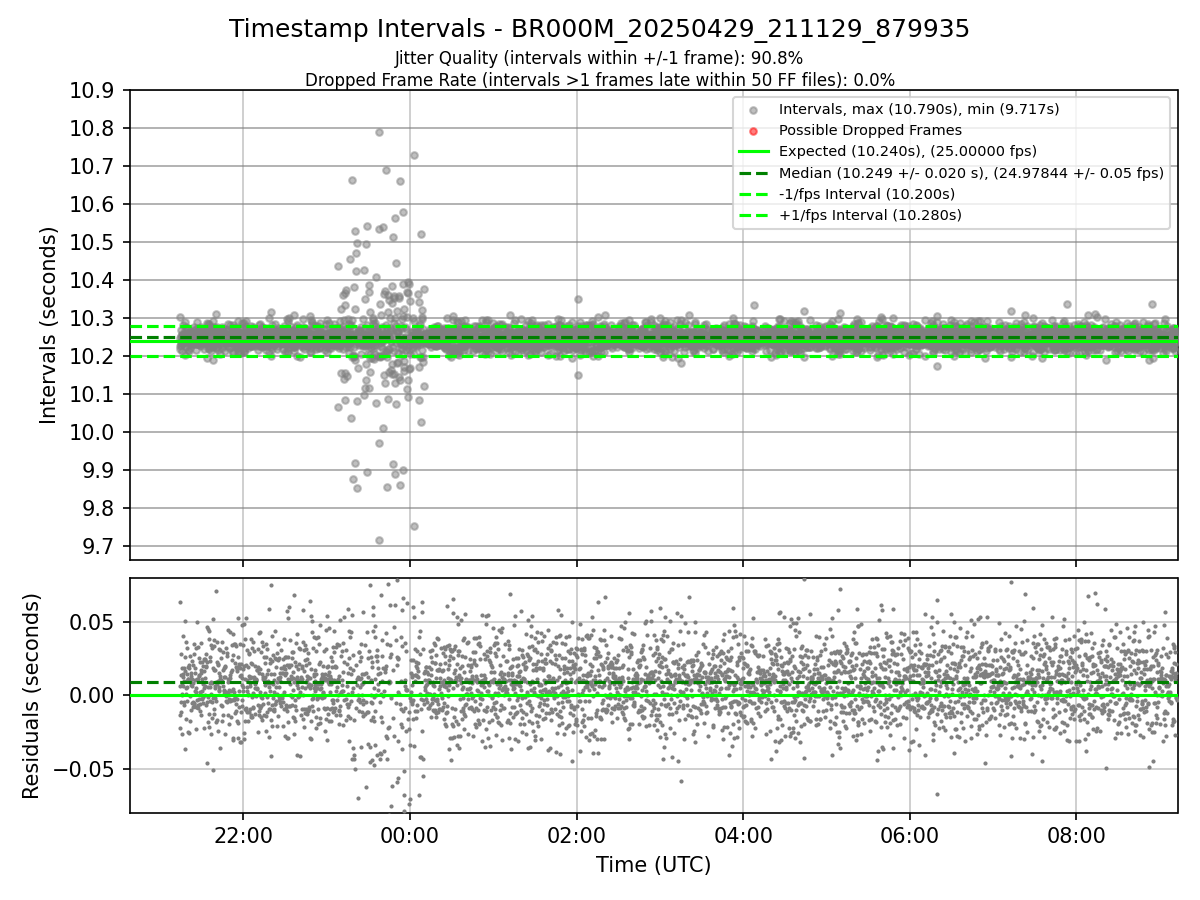The image size is (1200, 900).
Task: Click the gray dot marker beside 'Intervals' in legend
Action: tap(753, 109)
